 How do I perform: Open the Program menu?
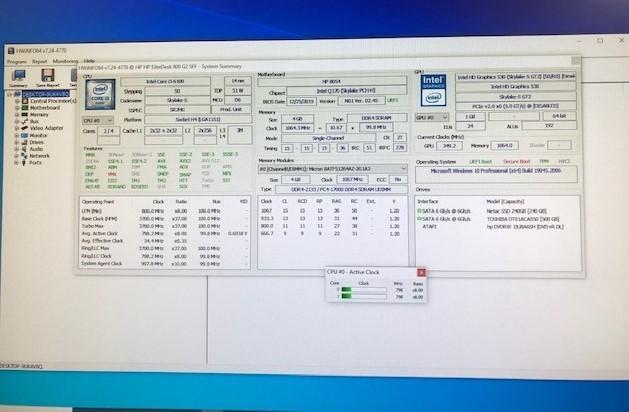click(x=17, y=62)
